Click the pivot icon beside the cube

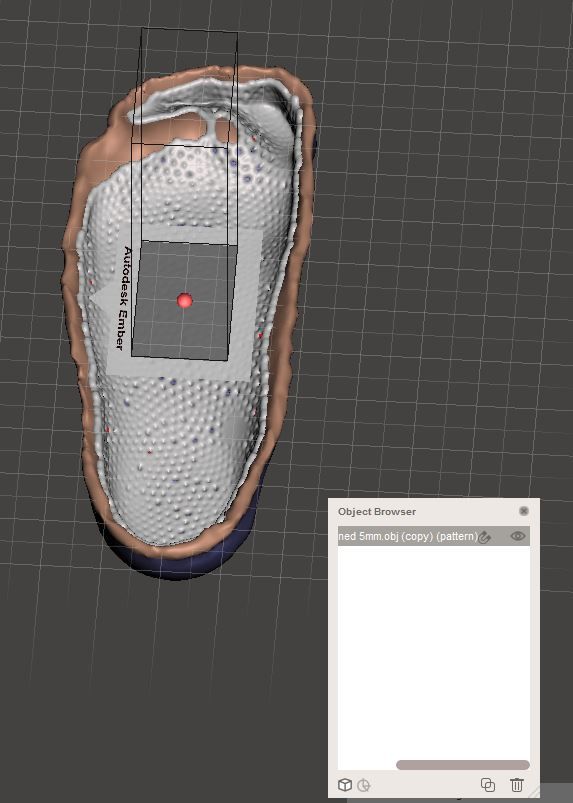(x=364, y=785)
